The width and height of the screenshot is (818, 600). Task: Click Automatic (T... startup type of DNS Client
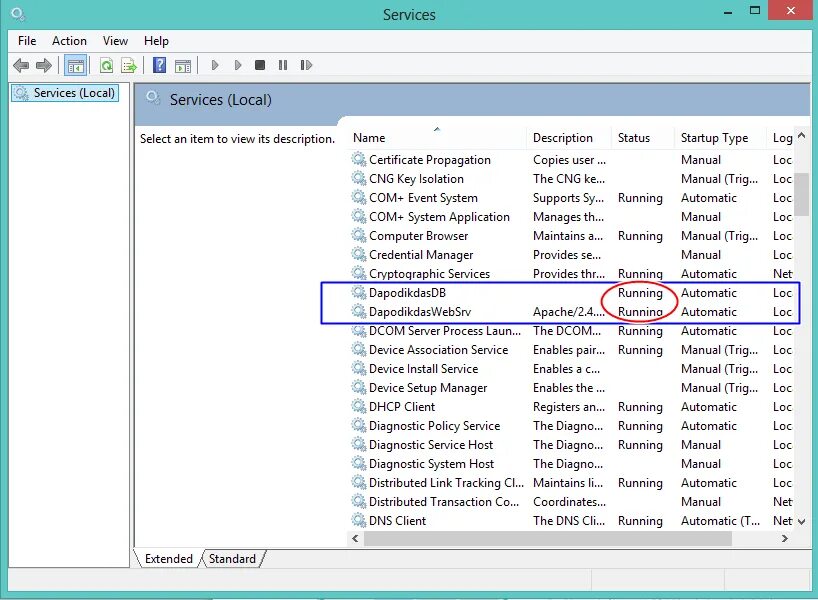pyautogui.click(x=720, y=521)
